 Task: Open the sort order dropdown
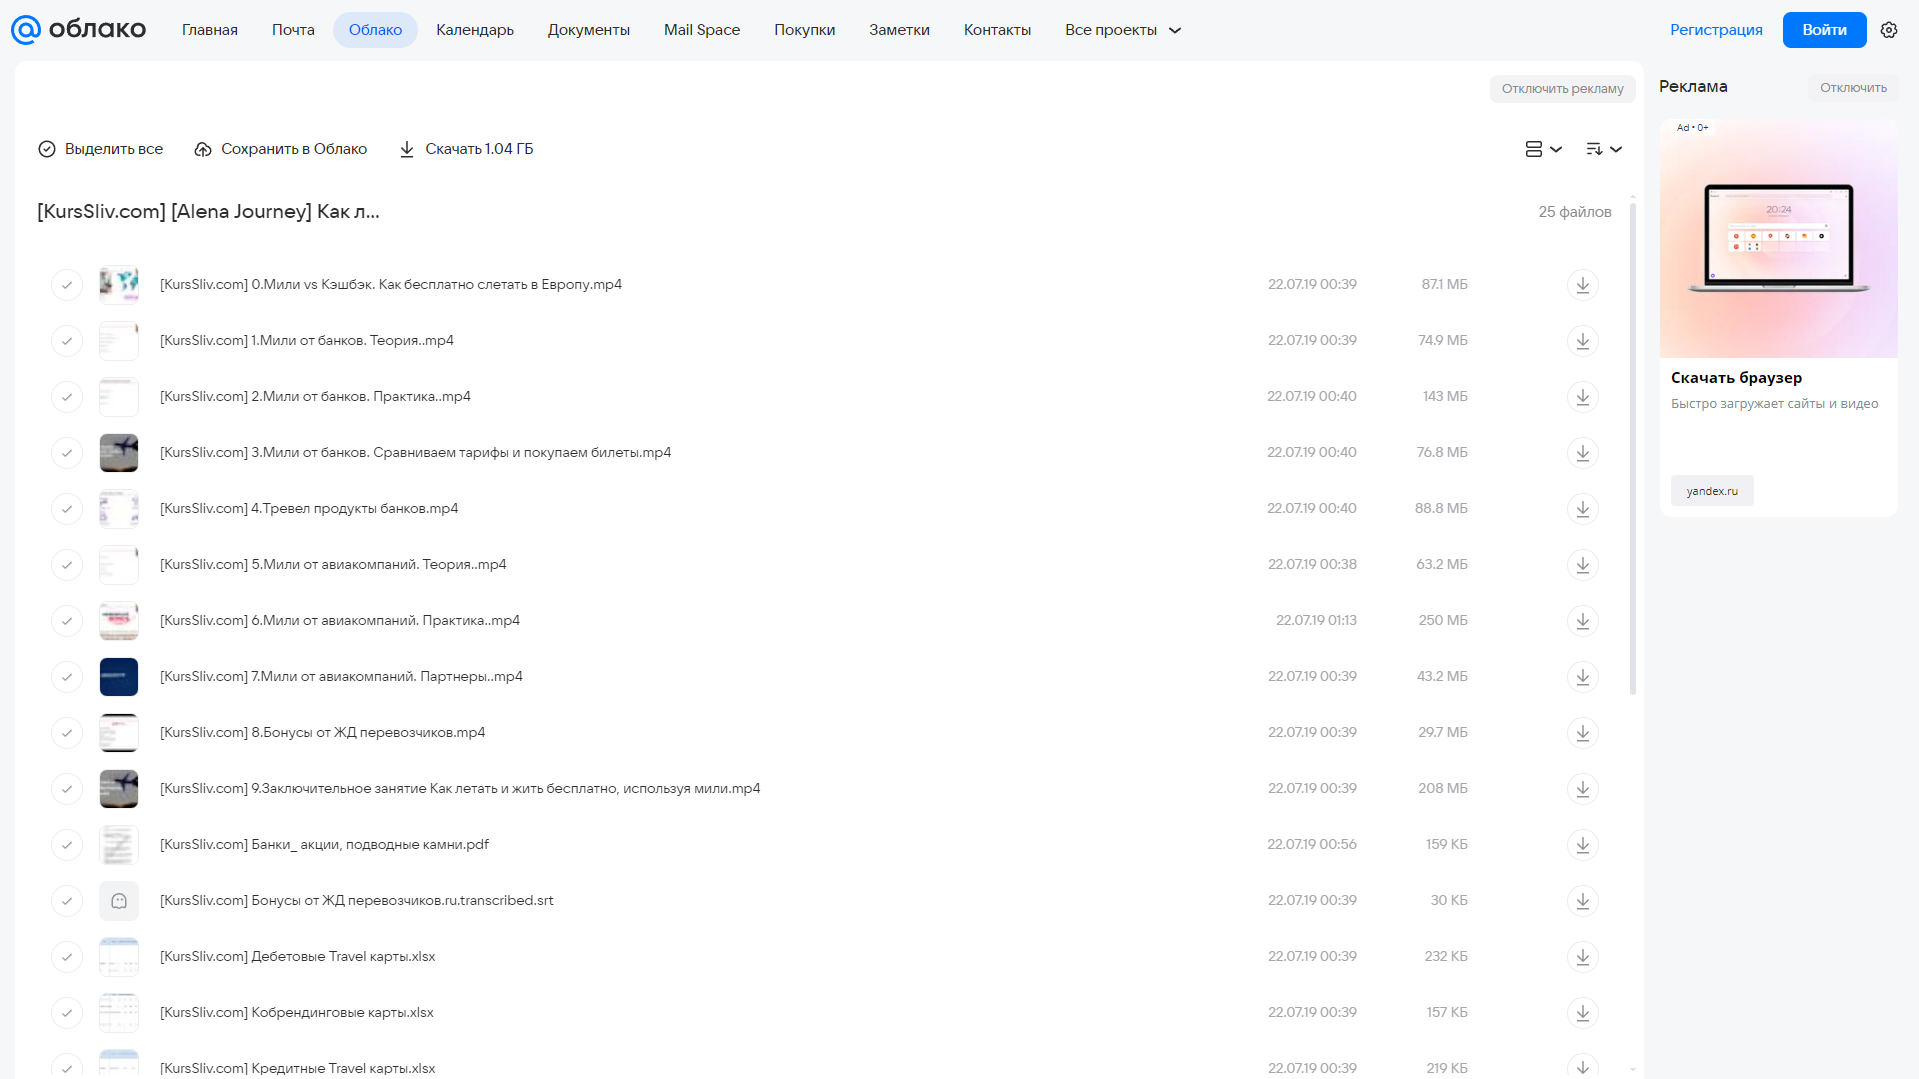[x=1603, y=149]
